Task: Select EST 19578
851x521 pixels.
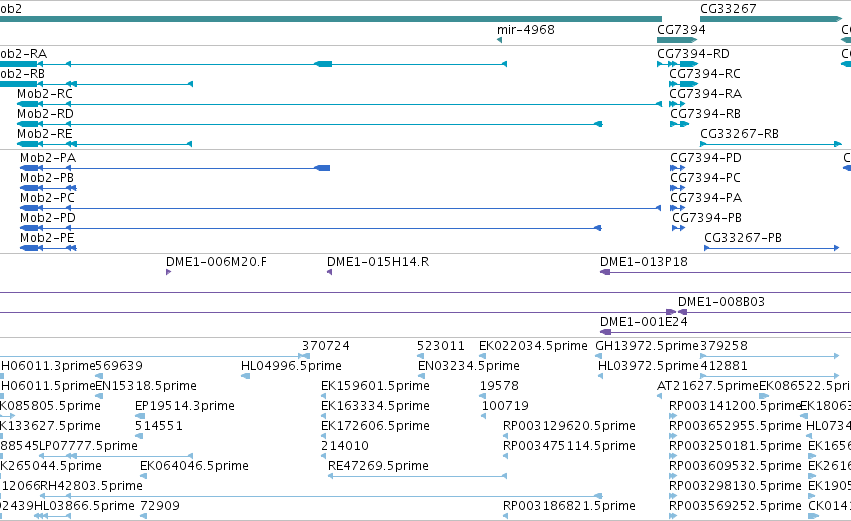Action: 499,386
